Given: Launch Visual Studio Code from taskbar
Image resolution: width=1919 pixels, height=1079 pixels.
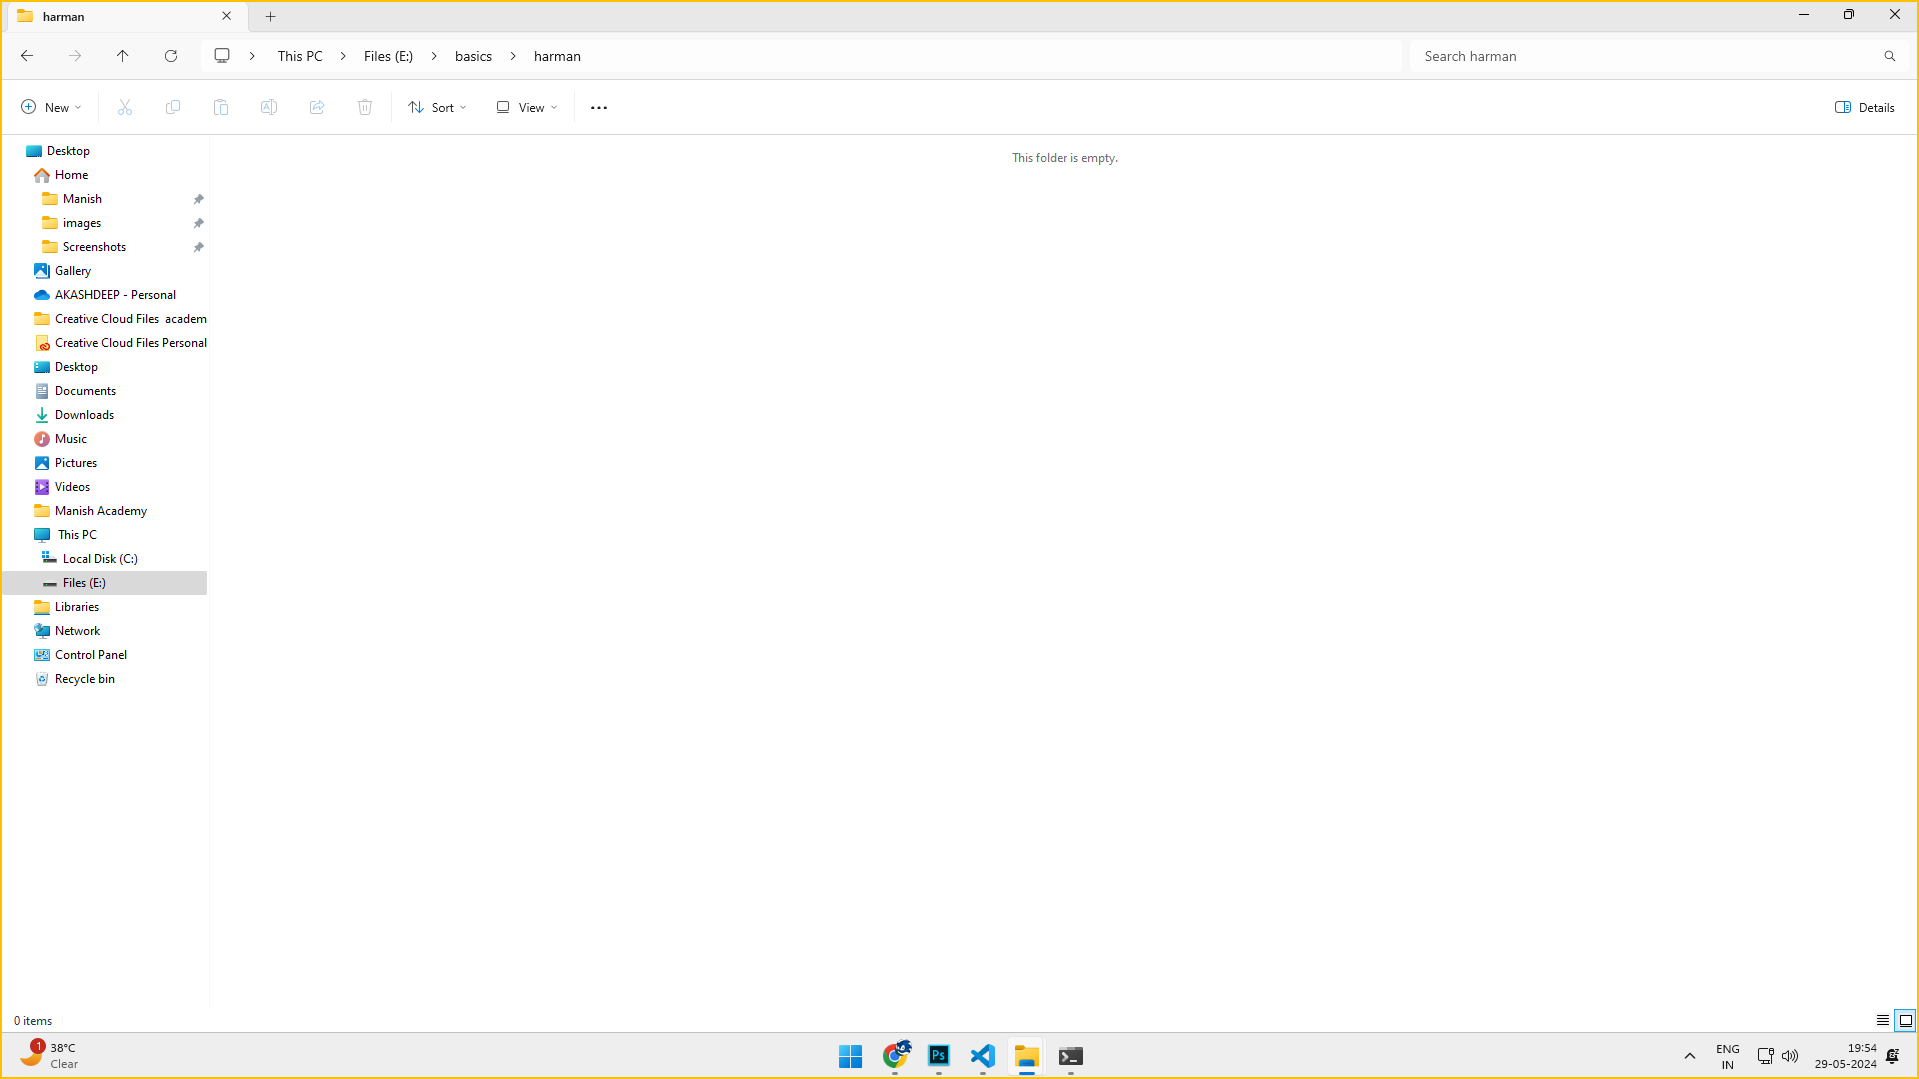Looking at the screenshot, I should click(x=982, y=1056).
